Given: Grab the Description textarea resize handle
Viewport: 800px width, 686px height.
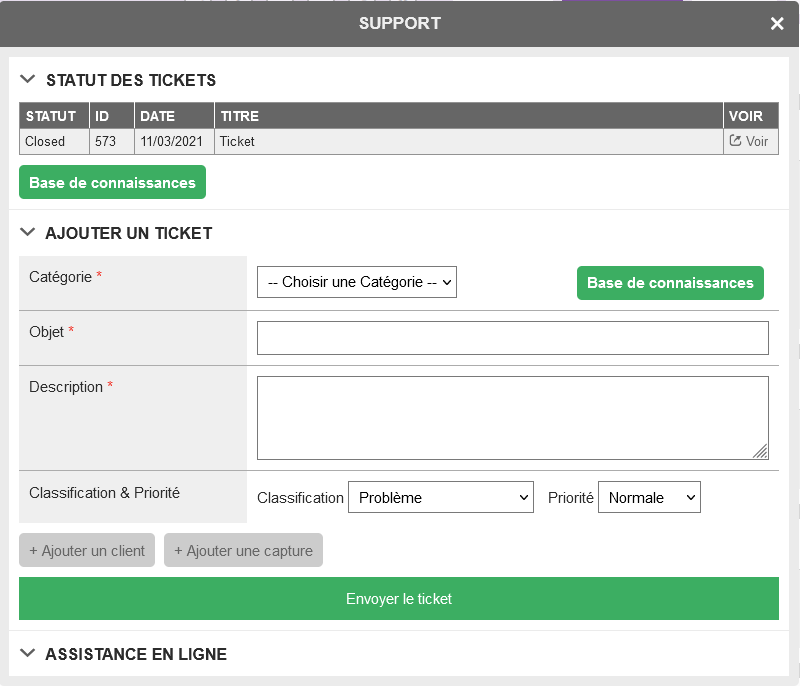Looking at the screenshot, I should (761, 452).
